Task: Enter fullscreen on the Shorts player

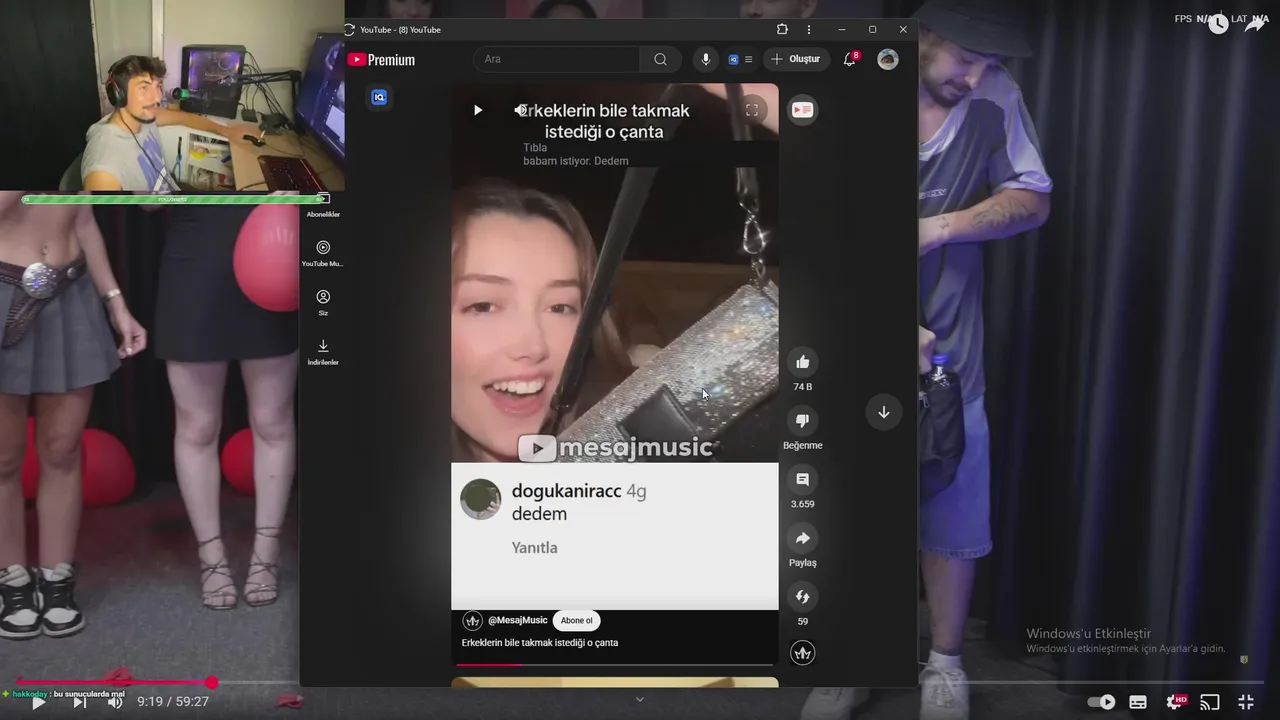Action: point(752,110)
